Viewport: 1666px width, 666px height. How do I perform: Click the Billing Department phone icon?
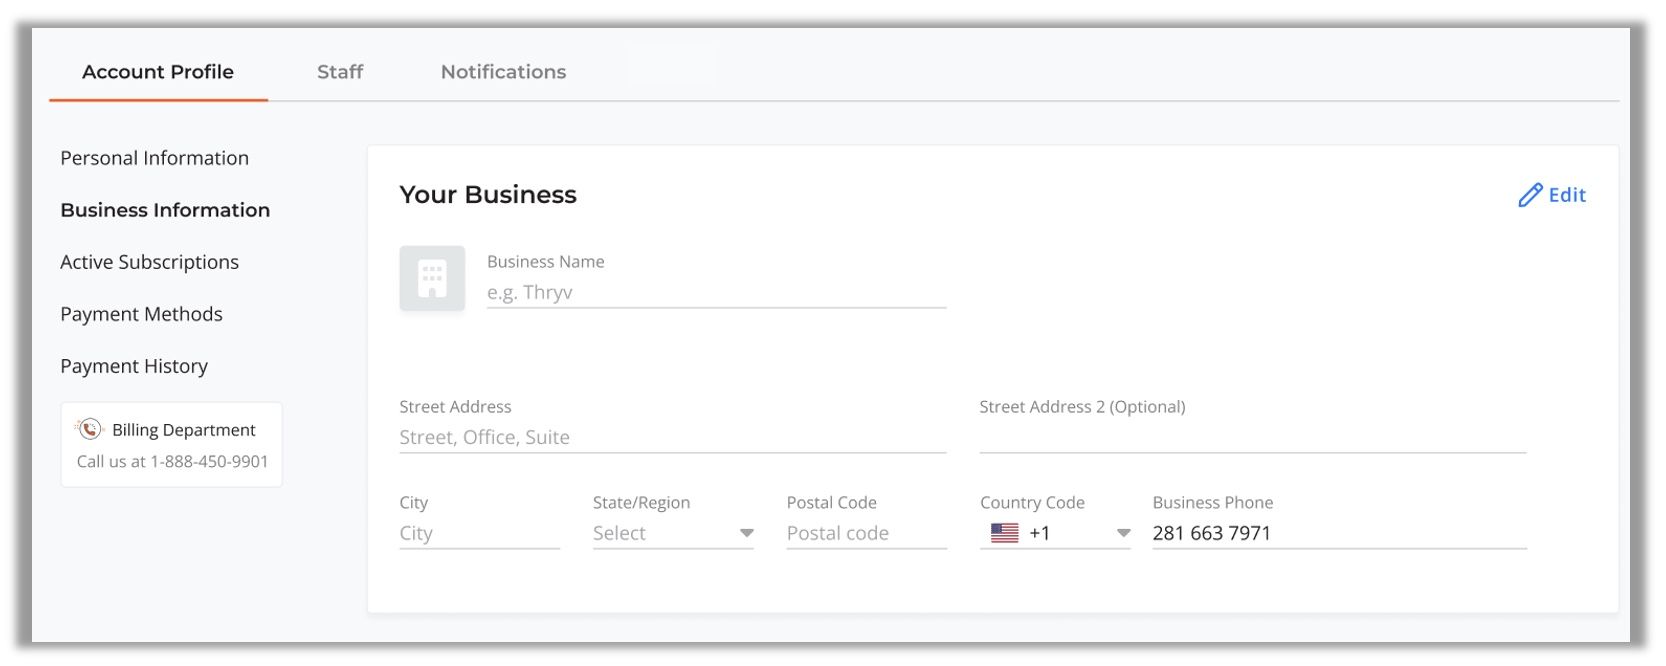90,429
